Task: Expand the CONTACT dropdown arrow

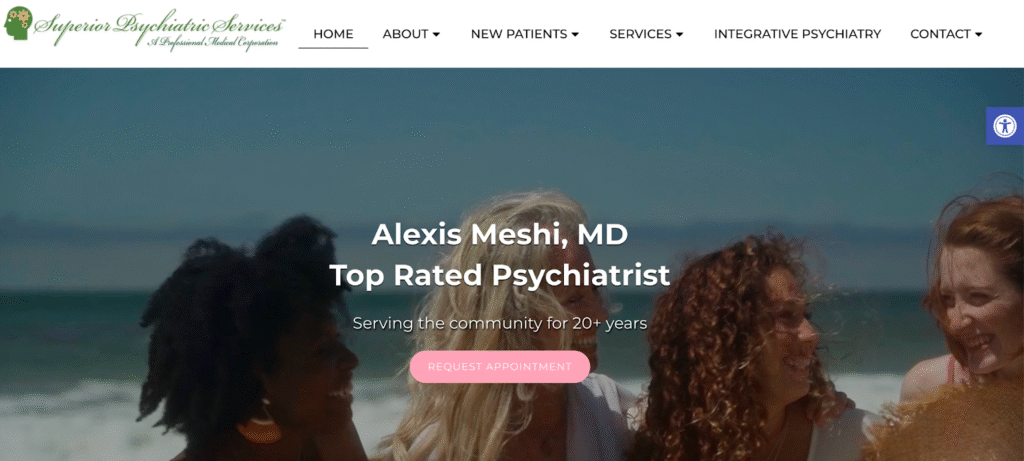Action: coord(978,34)
